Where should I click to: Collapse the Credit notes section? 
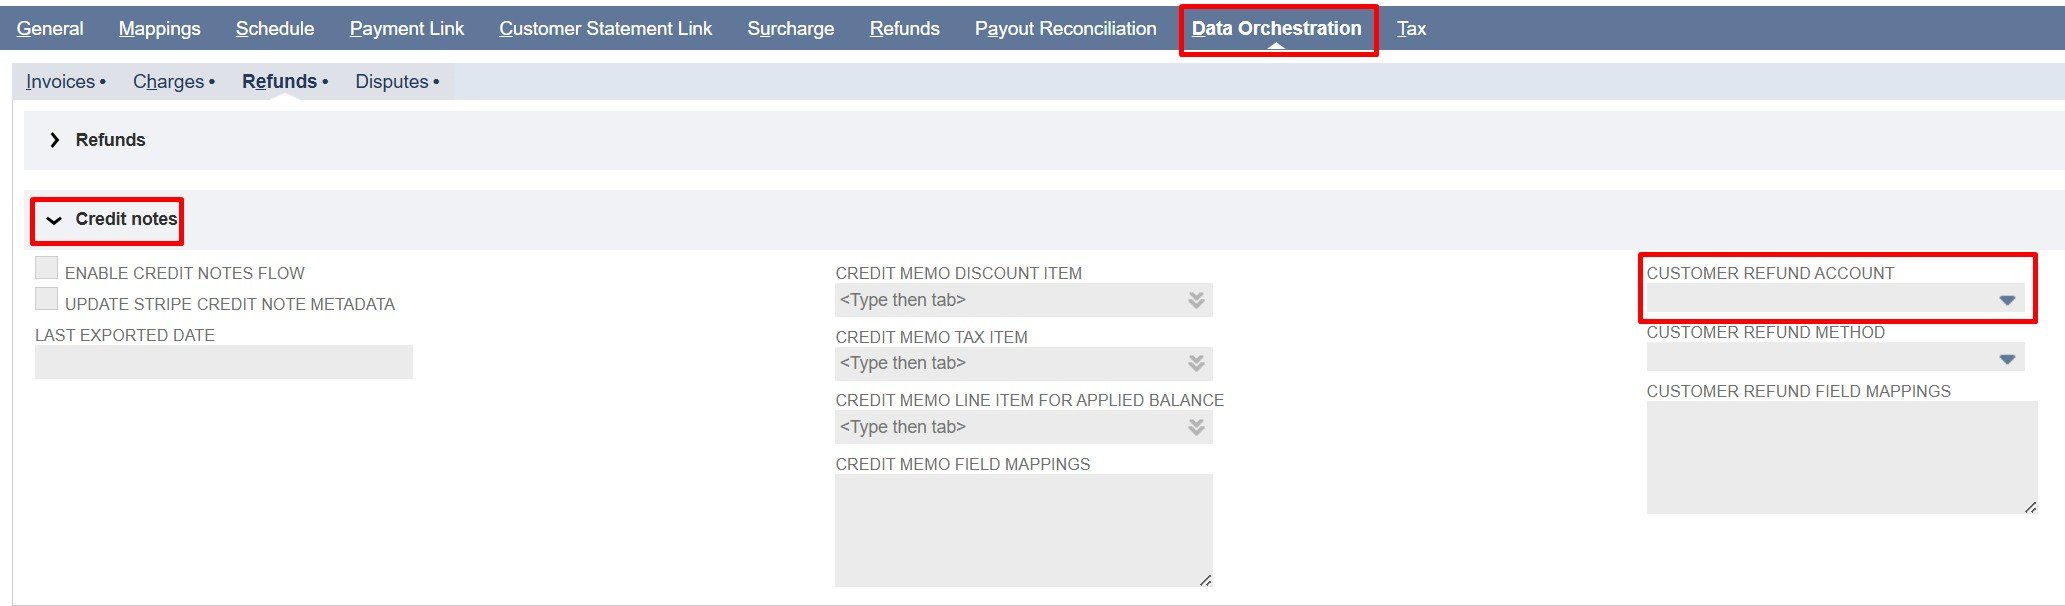point(55,220)
